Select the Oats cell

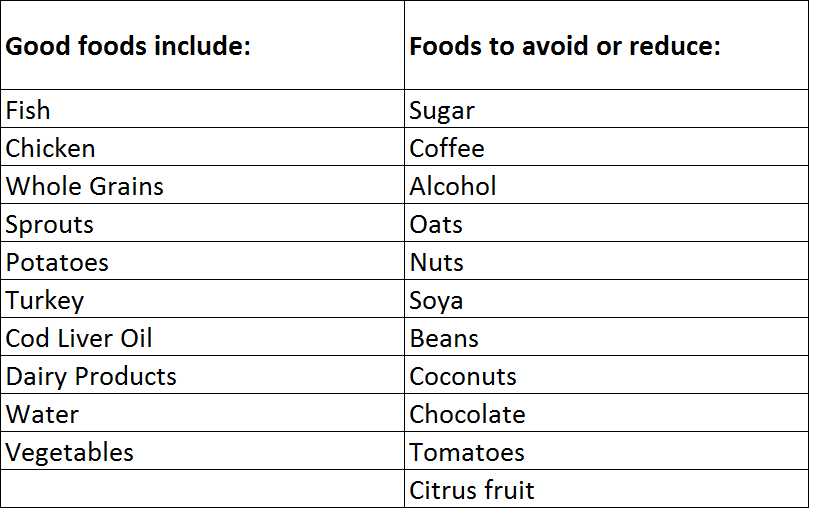pyautogui.click(x=606, y=223)
